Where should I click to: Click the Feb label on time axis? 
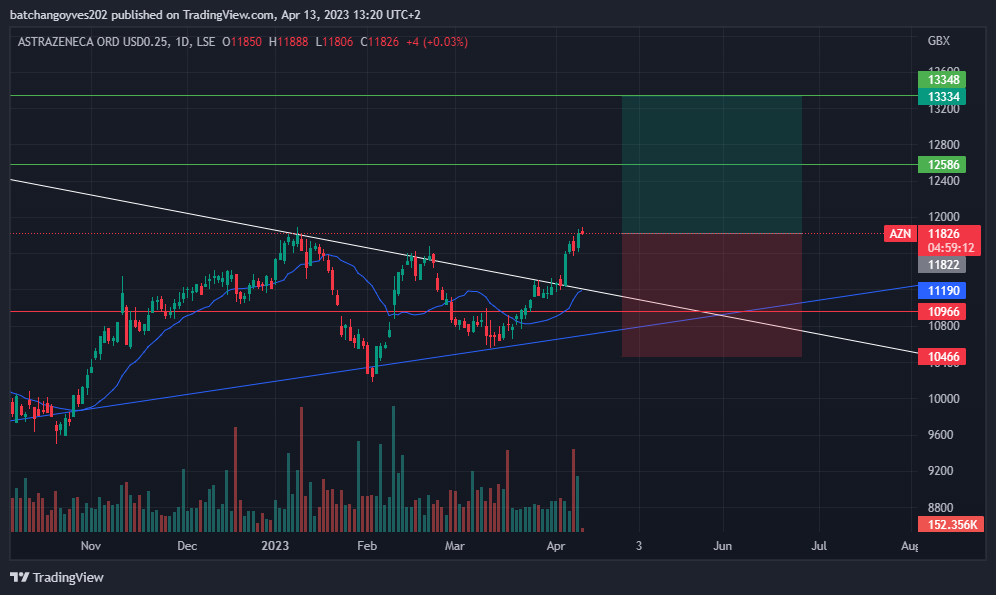coord(367,546)
